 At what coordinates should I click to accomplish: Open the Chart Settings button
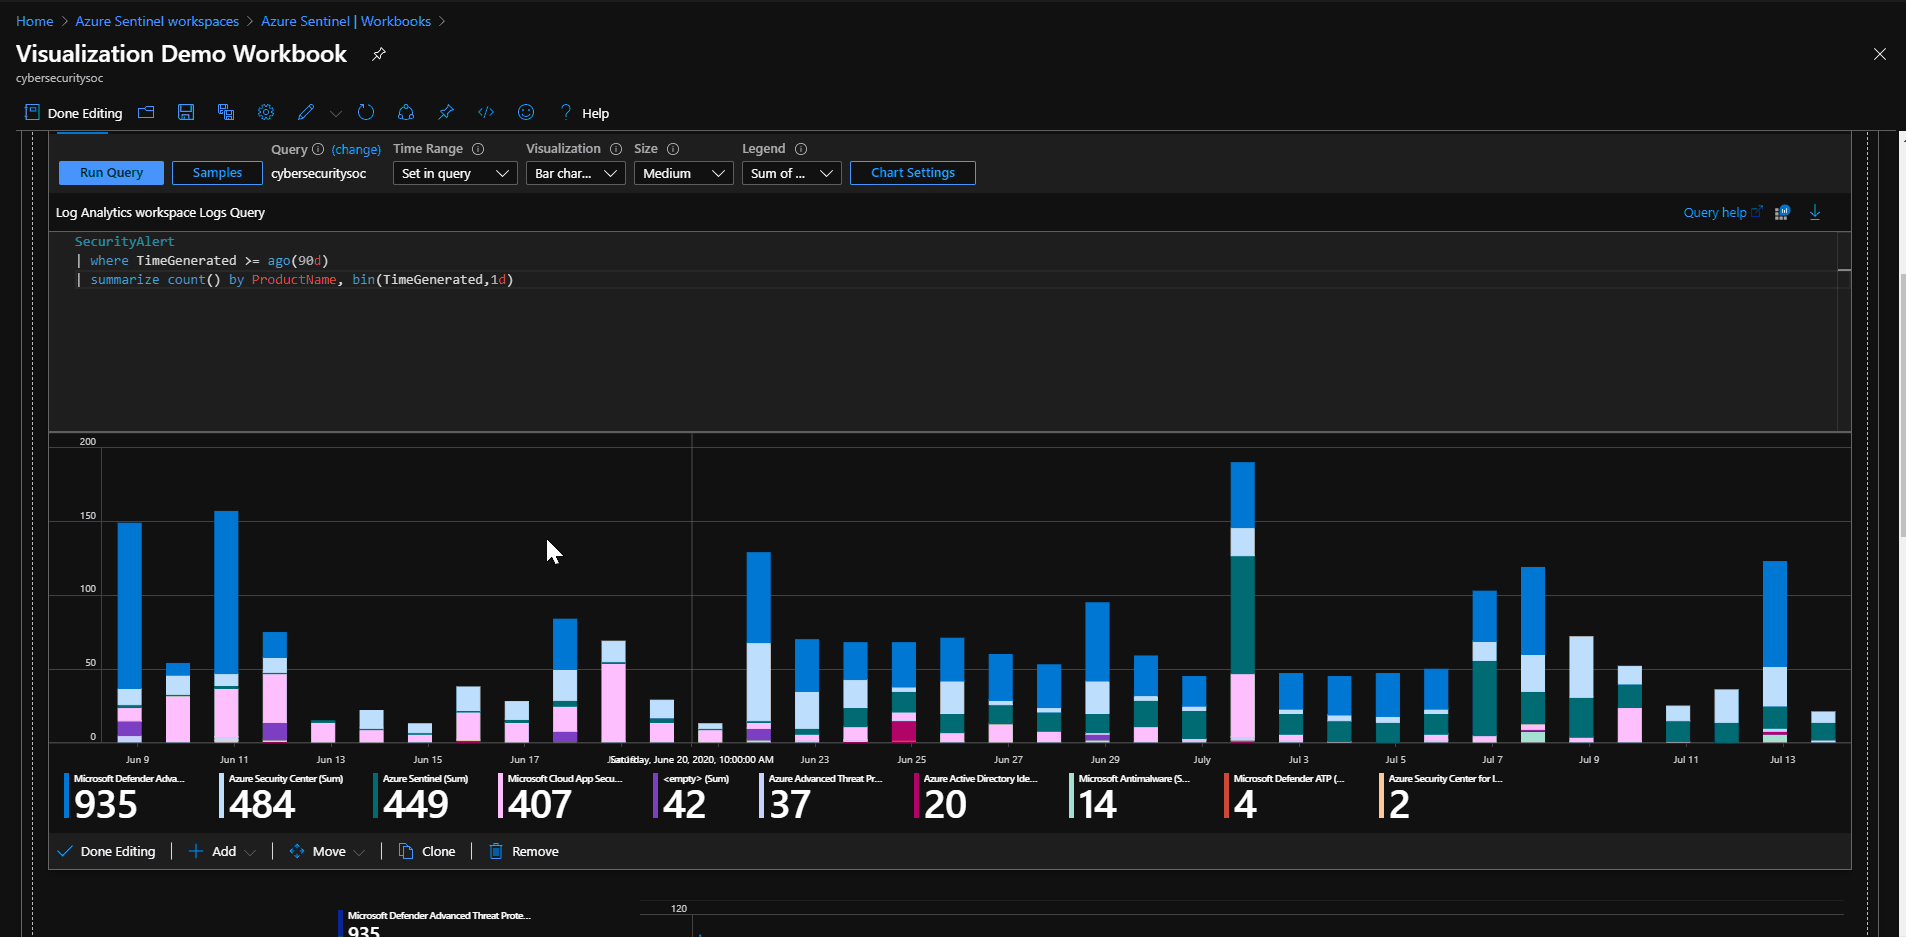[912, 172]
